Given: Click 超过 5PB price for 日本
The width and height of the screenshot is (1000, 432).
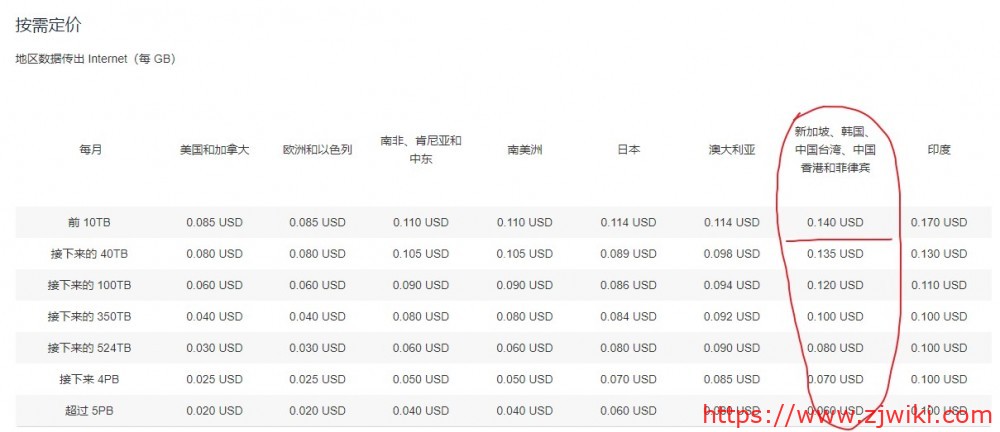Looking at the screenshot, I should (628, 411).
